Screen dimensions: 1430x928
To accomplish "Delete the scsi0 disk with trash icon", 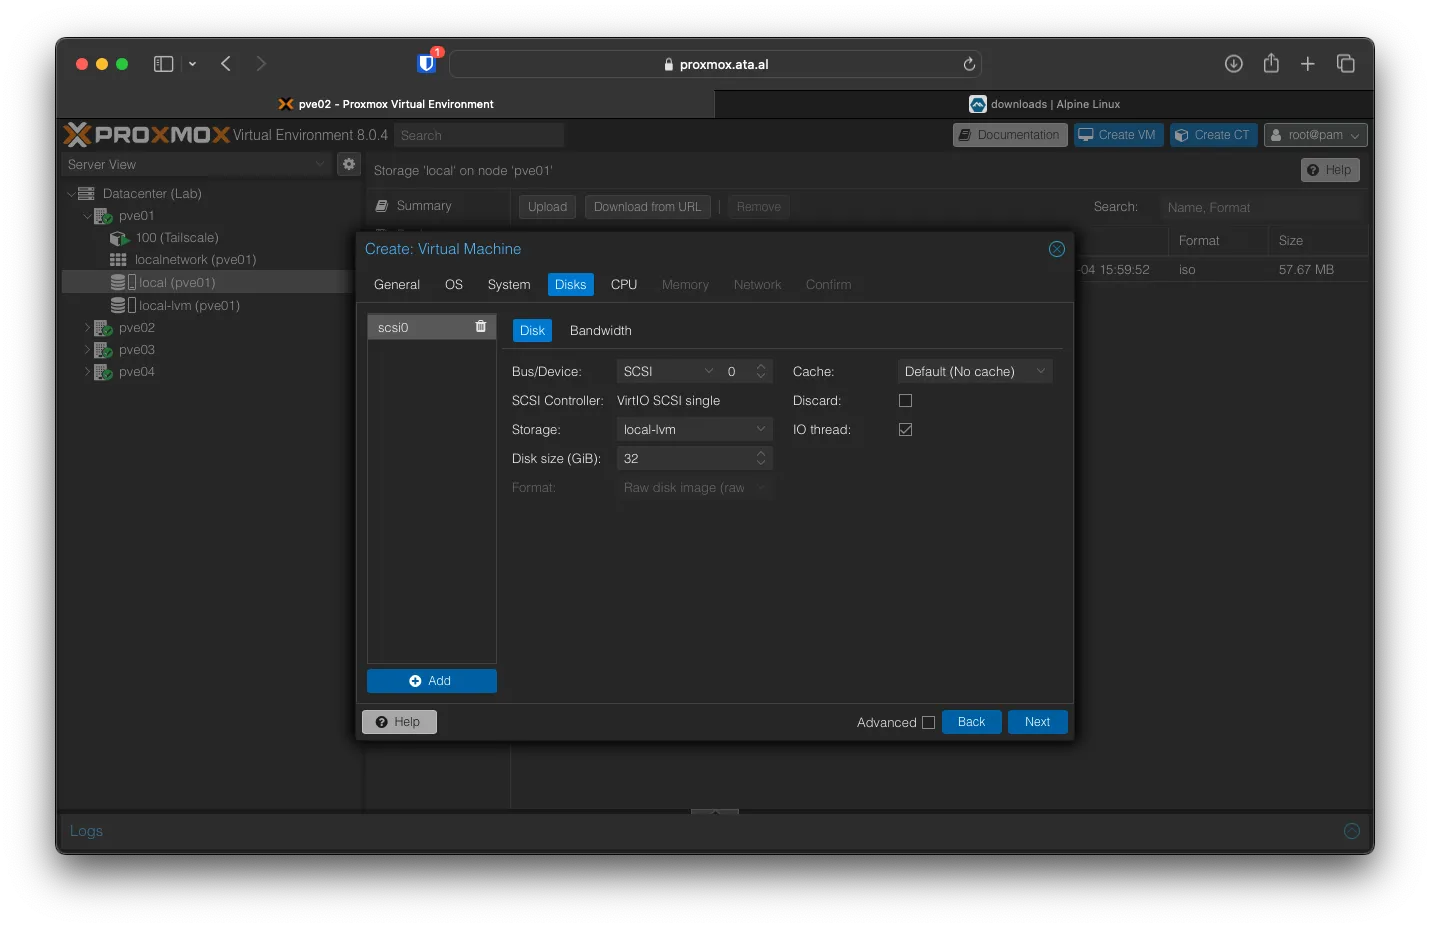I will [x=481, y=326].
